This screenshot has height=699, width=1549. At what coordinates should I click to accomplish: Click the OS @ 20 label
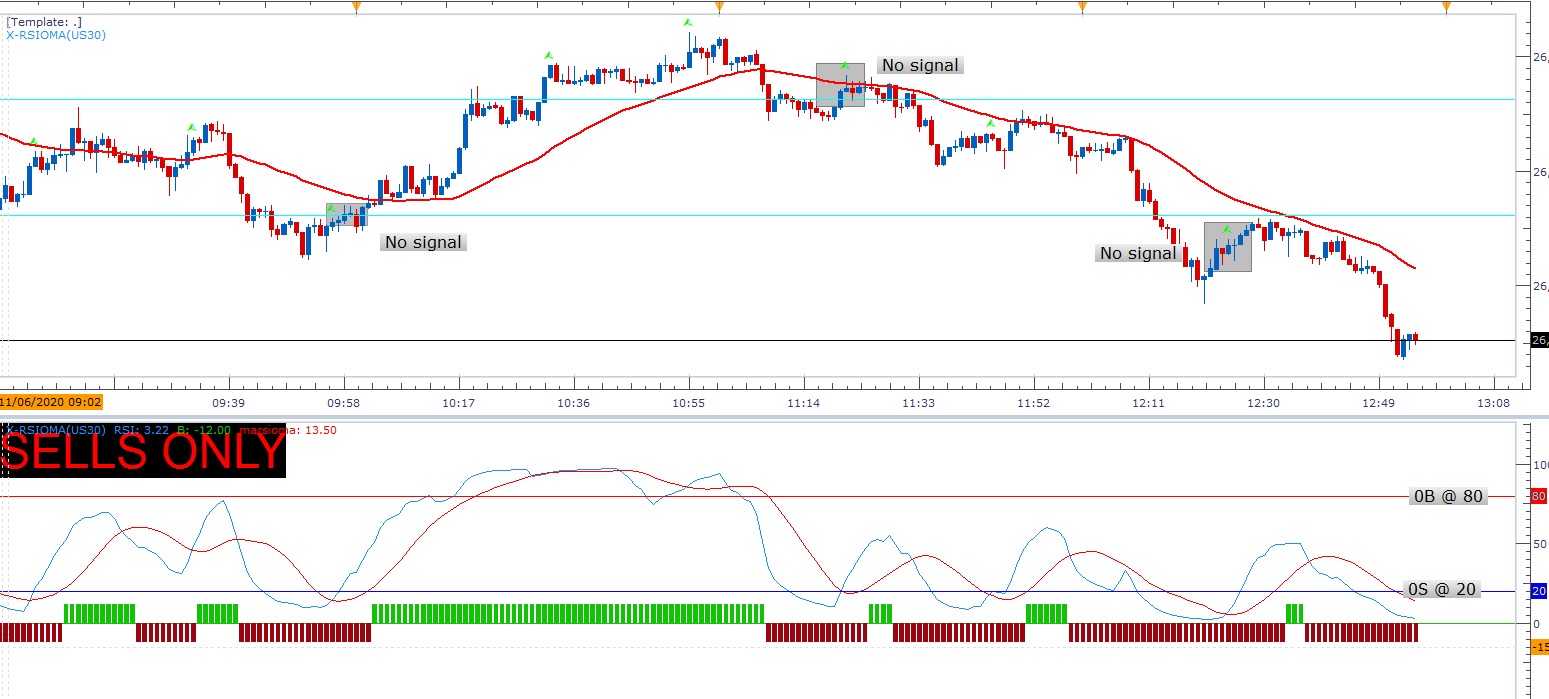tap(1442, 590)
